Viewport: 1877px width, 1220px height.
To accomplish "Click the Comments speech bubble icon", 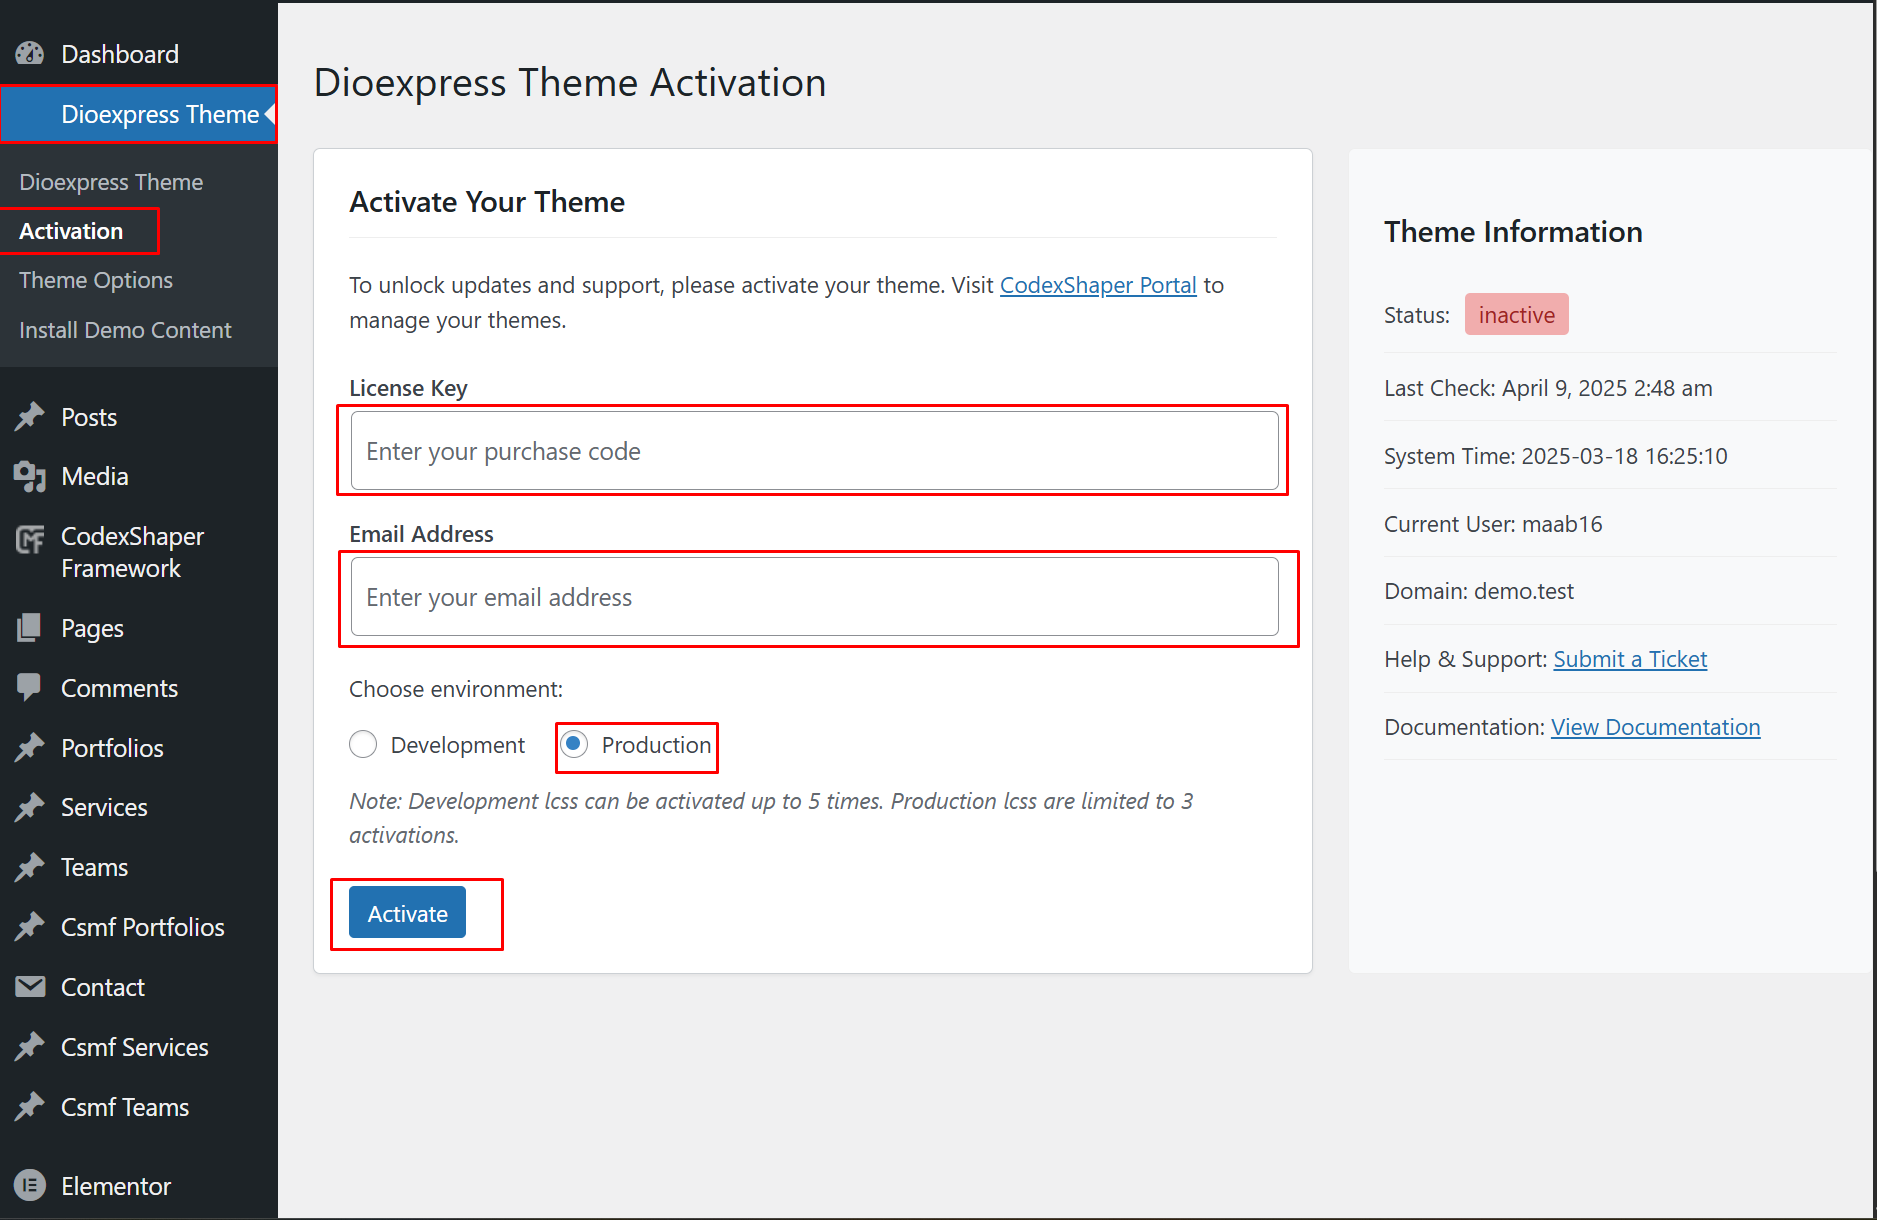I will [30, 687].
